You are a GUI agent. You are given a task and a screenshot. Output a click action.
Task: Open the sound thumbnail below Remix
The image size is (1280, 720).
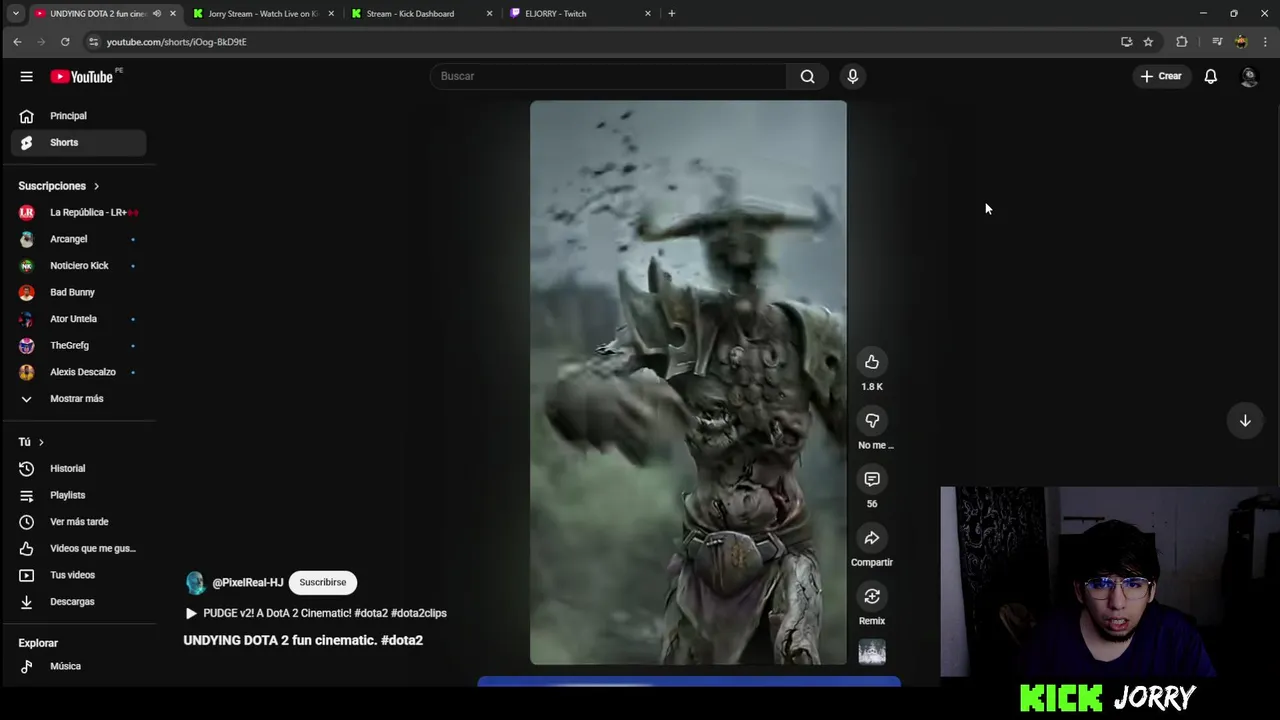(x=872, y=652)
